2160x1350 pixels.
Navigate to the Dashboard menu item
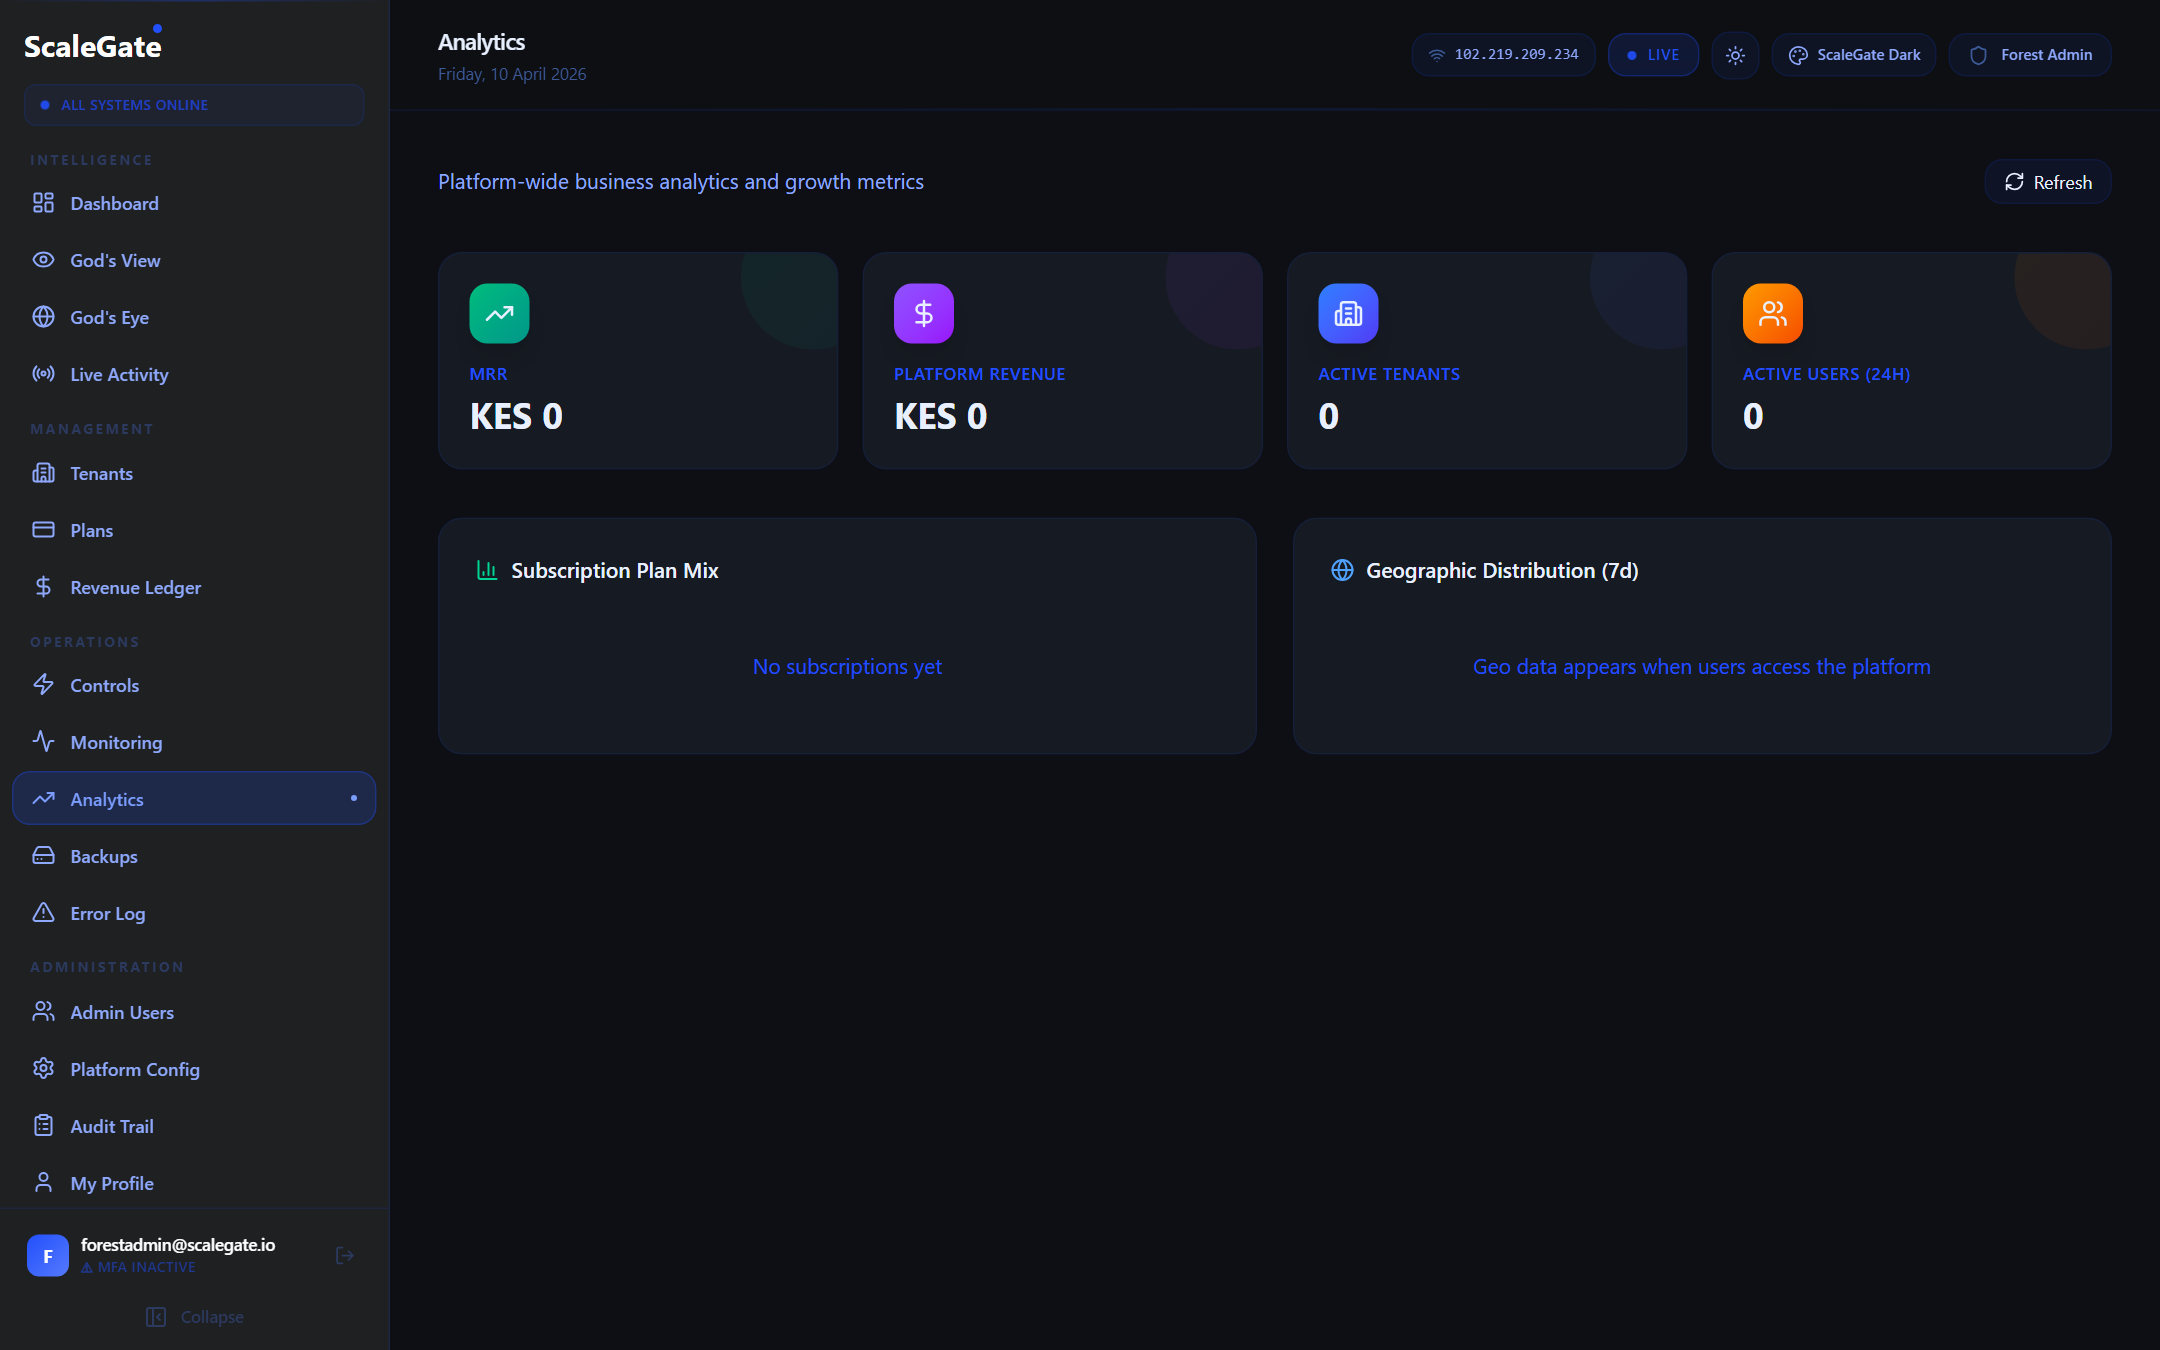[113, 203]
